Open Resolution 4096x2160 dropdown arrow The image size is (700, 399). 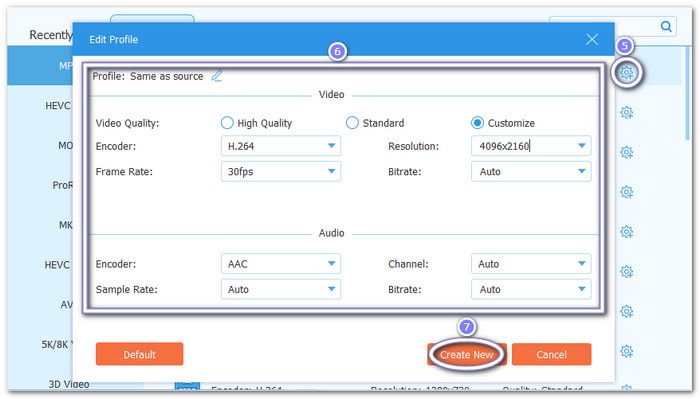pos(581,146)
